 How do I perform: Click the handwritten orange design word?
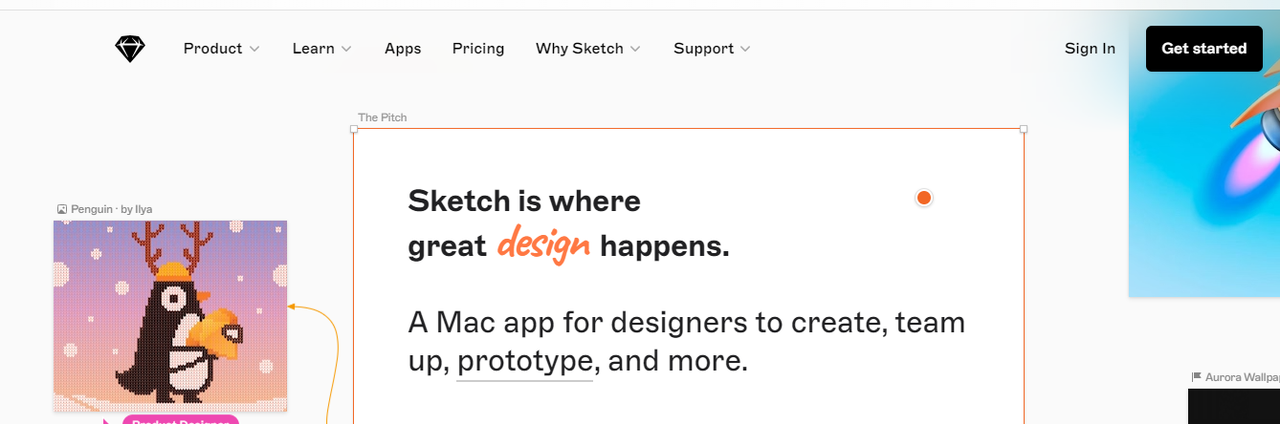pos(544,244)
